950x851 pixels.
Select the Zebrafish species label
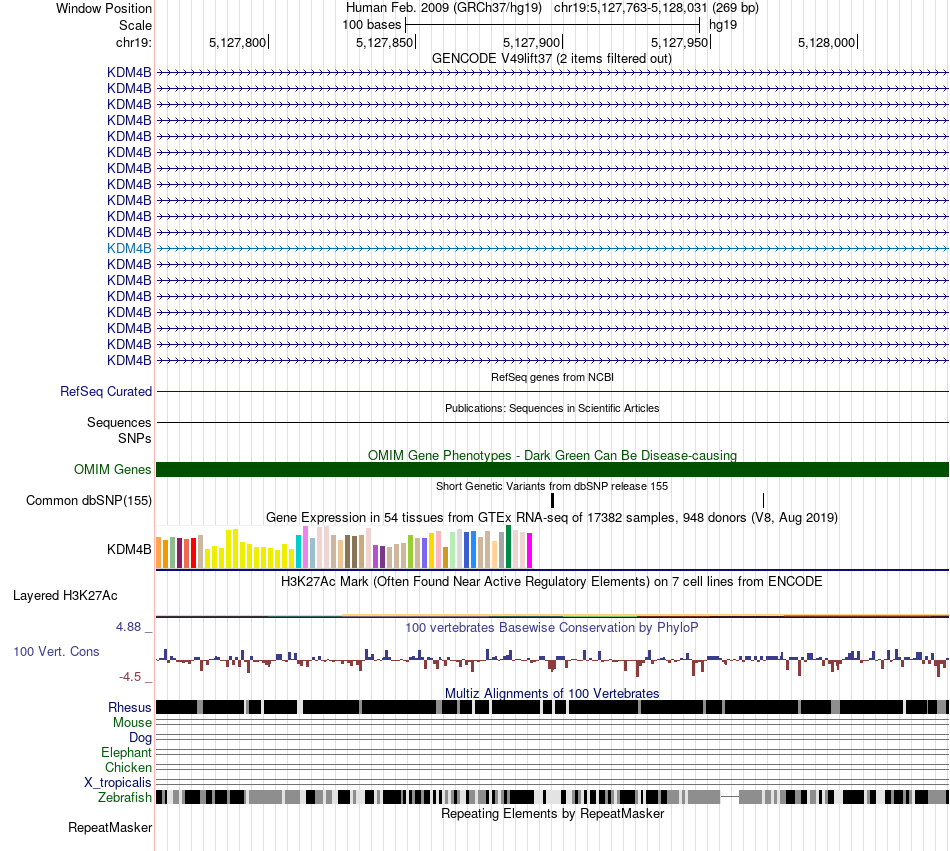pyautogui.click(x=125, y=798)
